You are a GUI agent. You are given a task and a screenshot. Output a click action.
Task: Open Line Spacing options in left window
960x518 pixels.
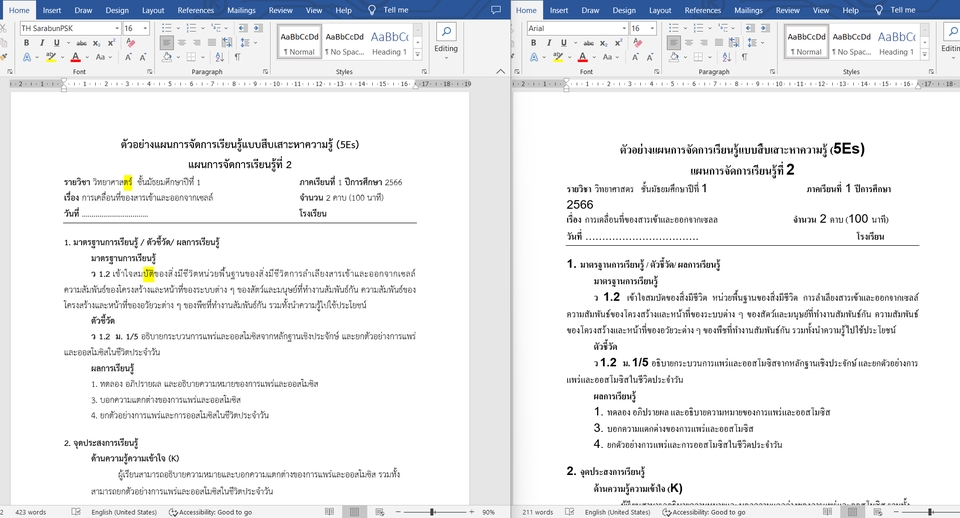(x=245, y=43)
